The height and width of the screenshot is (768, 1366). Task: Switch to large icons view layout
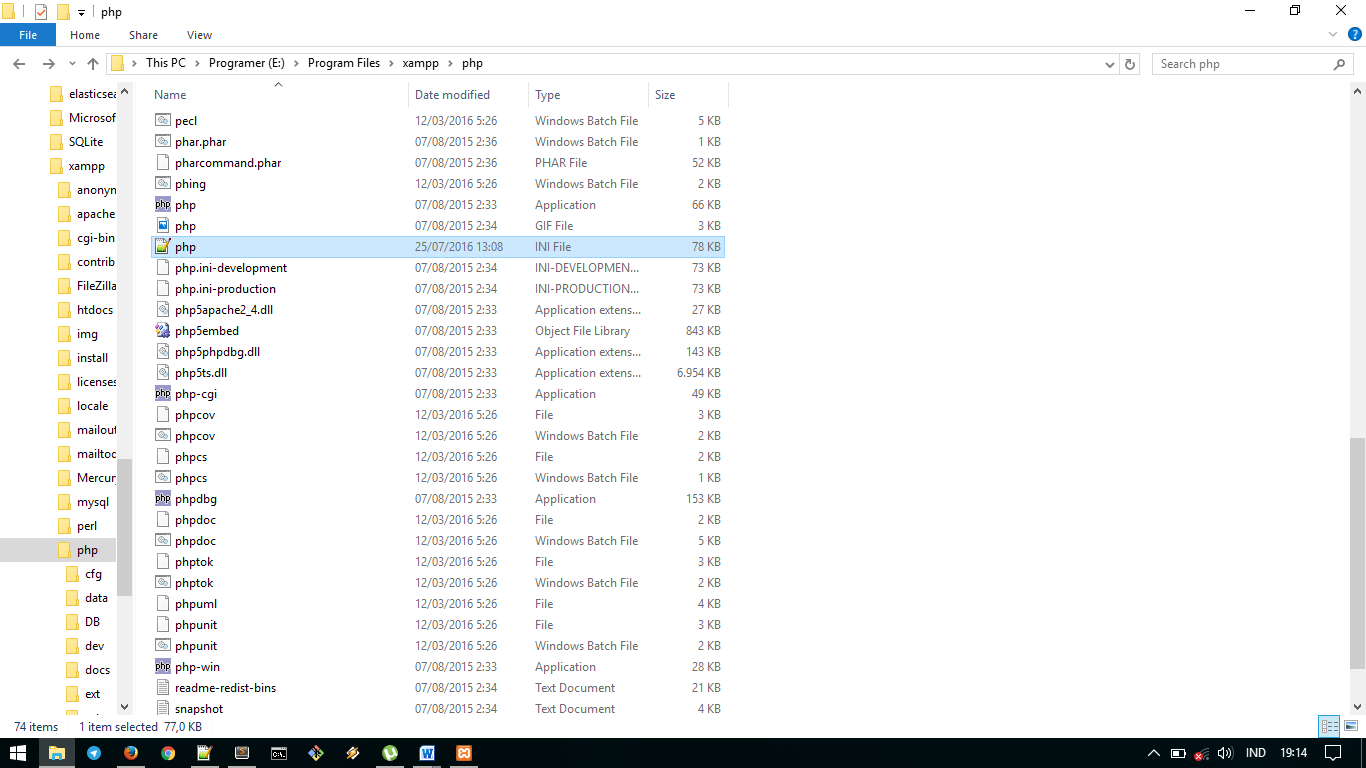(1350, 727)
